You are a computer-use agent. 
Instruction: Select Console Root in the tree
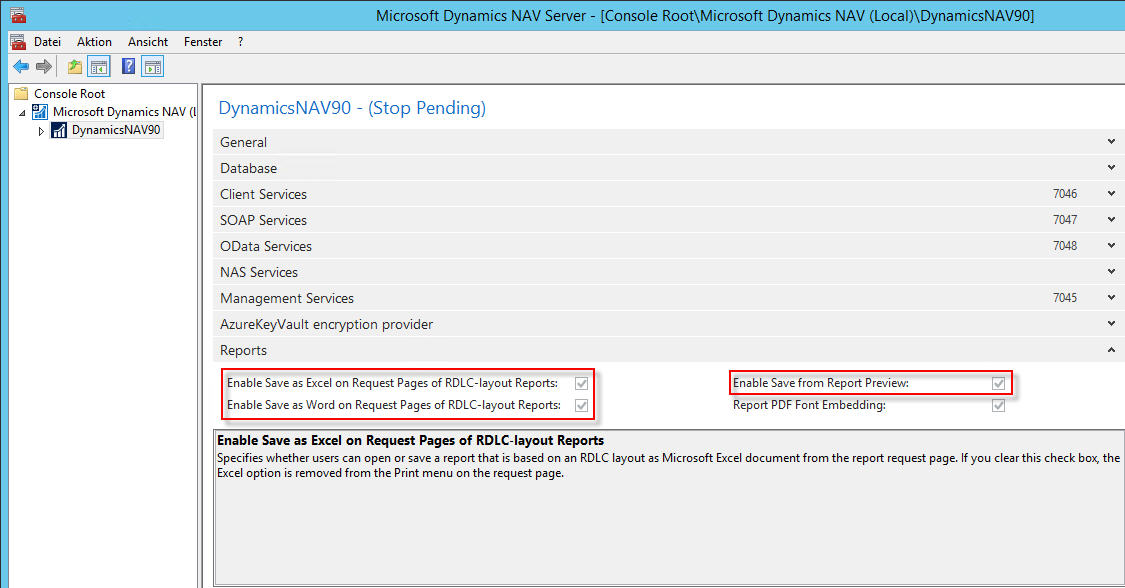click(x=70, y=93)
